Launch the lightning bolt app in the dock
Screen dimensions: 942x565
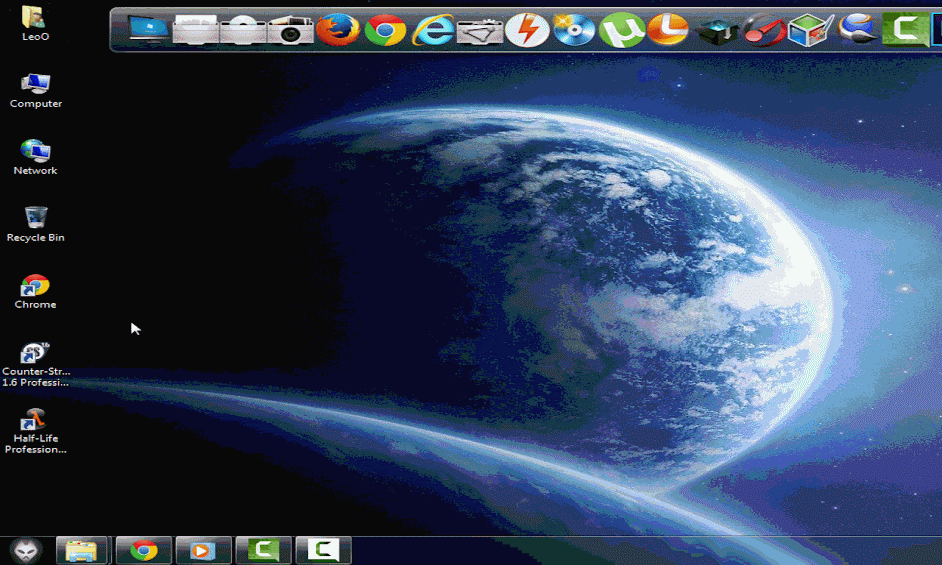tap(527, 29)
